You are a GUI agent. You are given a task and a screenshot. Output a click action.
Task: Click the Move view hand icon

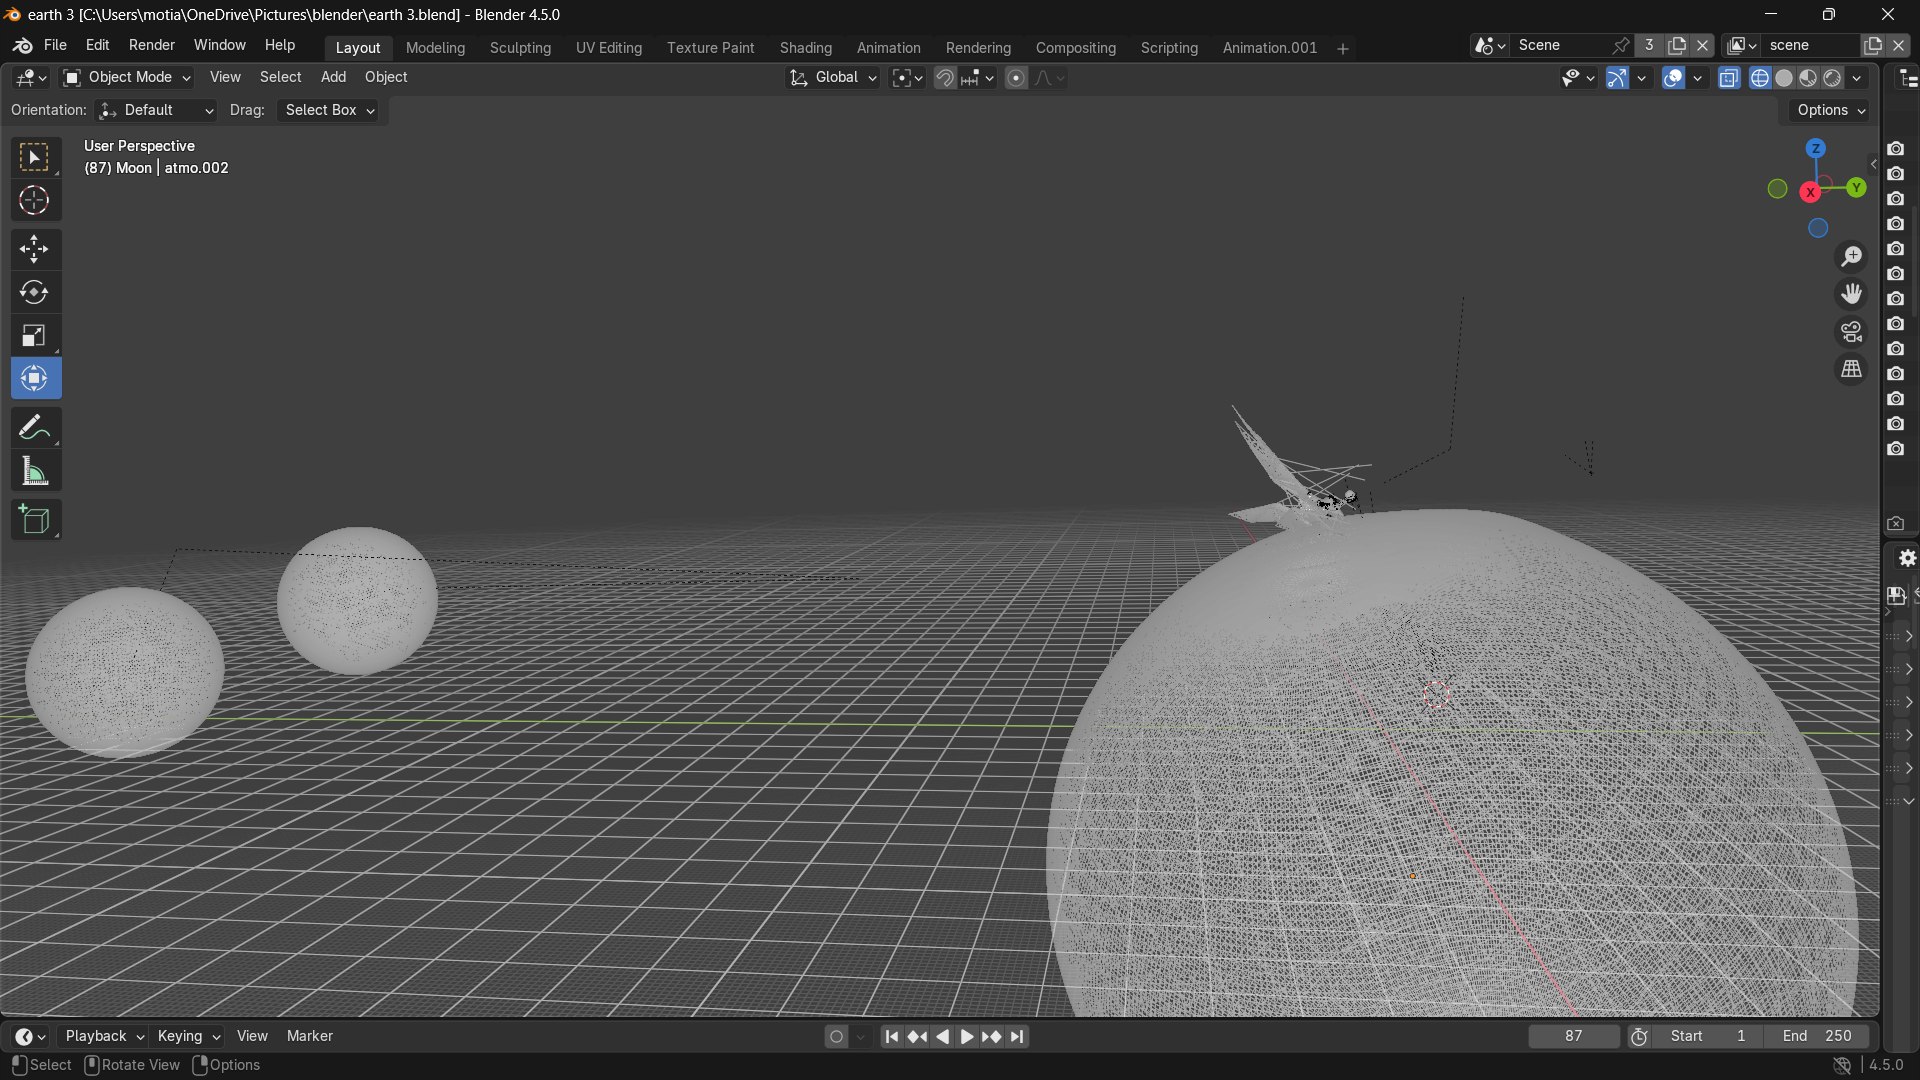click(x=1852, y=294)
